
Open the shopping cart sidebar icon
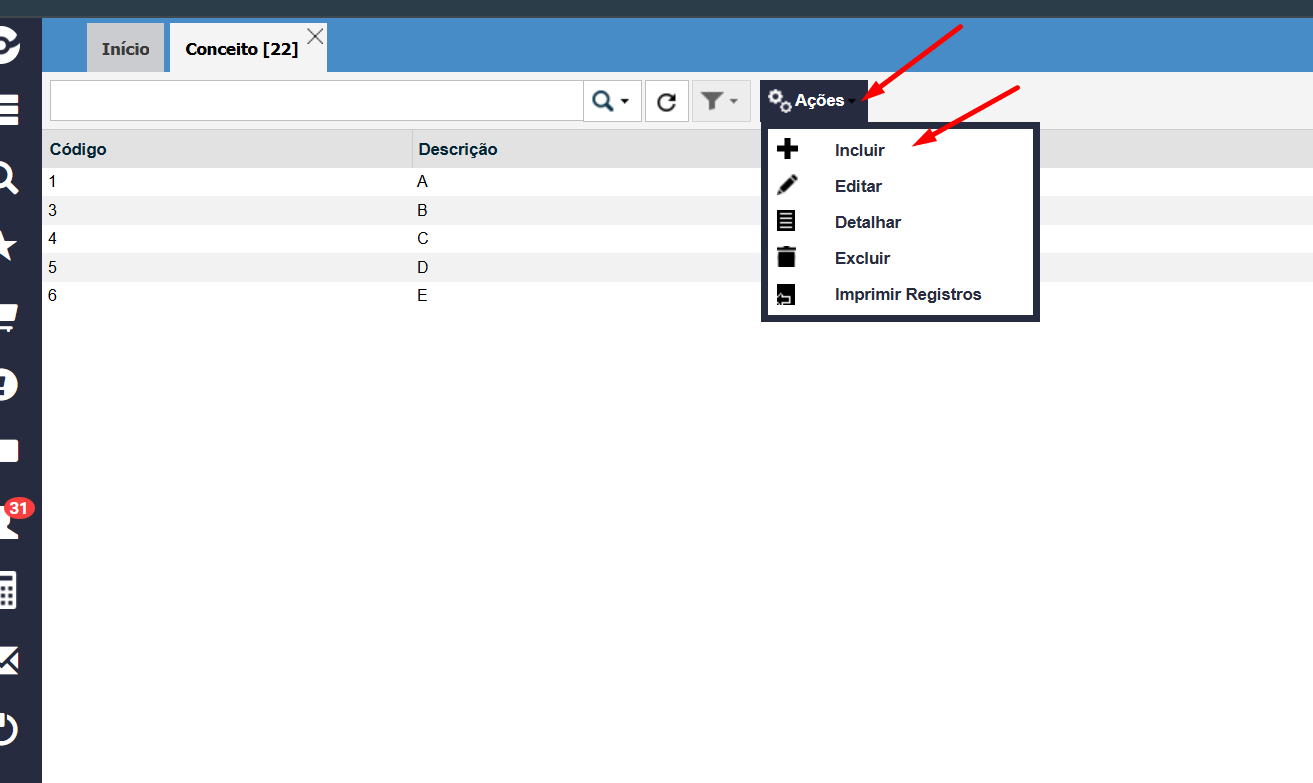pyautogui.click(x=8, y=318)
